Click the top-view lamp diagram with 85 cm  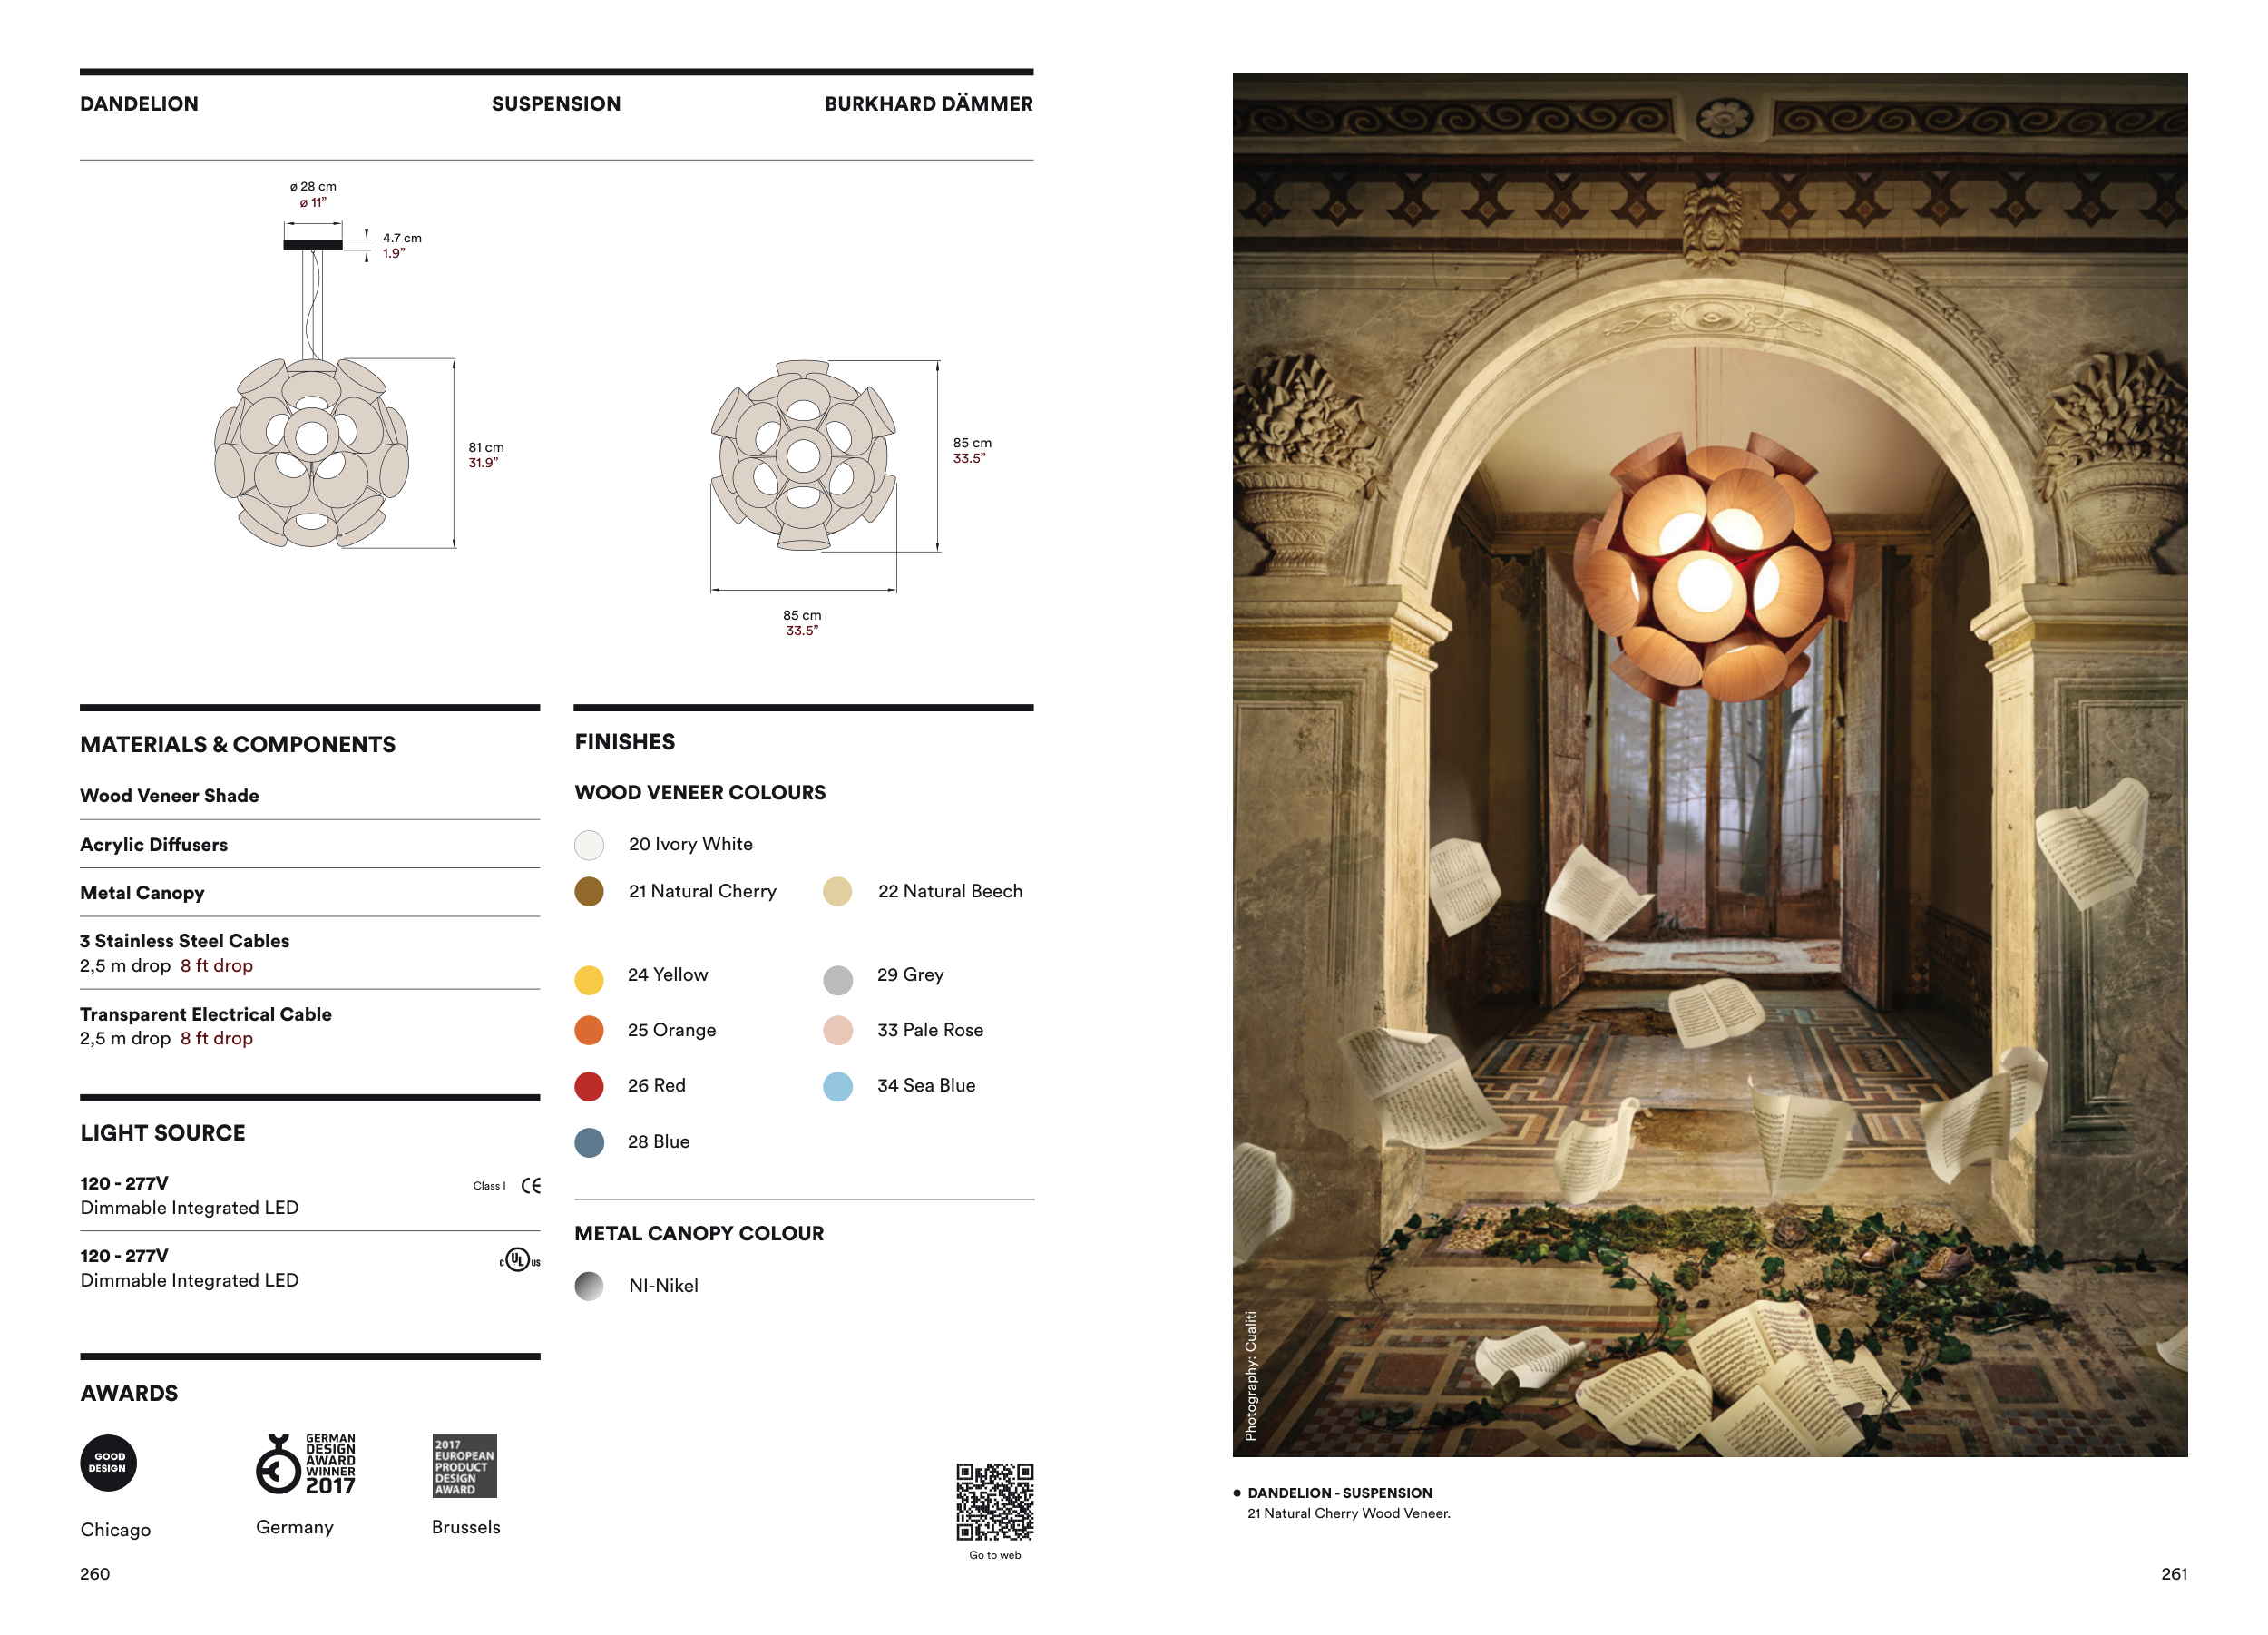pos(803,456)
